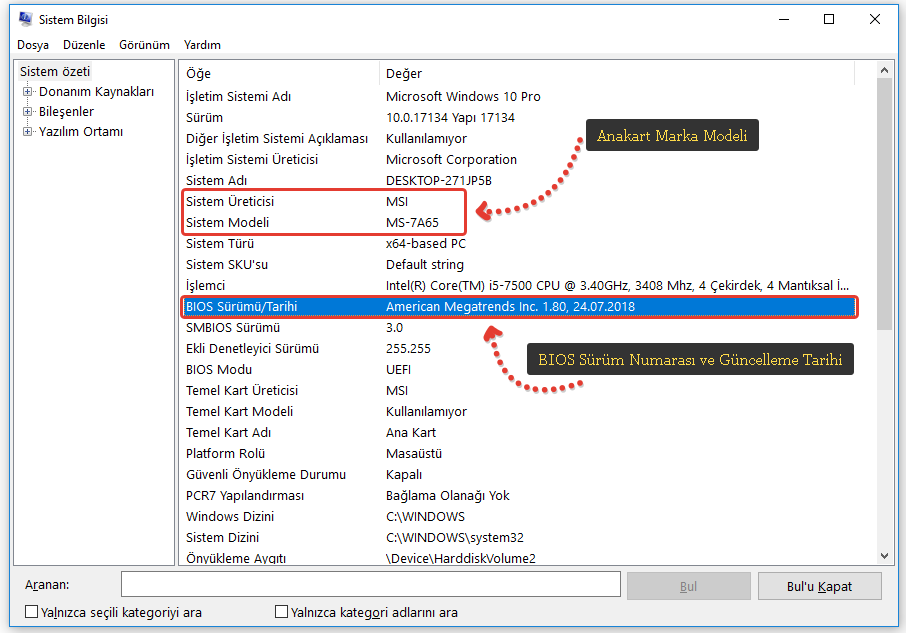Screen dimensions: 906x633
Task: Expand the Yazılım Ortamı tree node
Action: [28, 132]
